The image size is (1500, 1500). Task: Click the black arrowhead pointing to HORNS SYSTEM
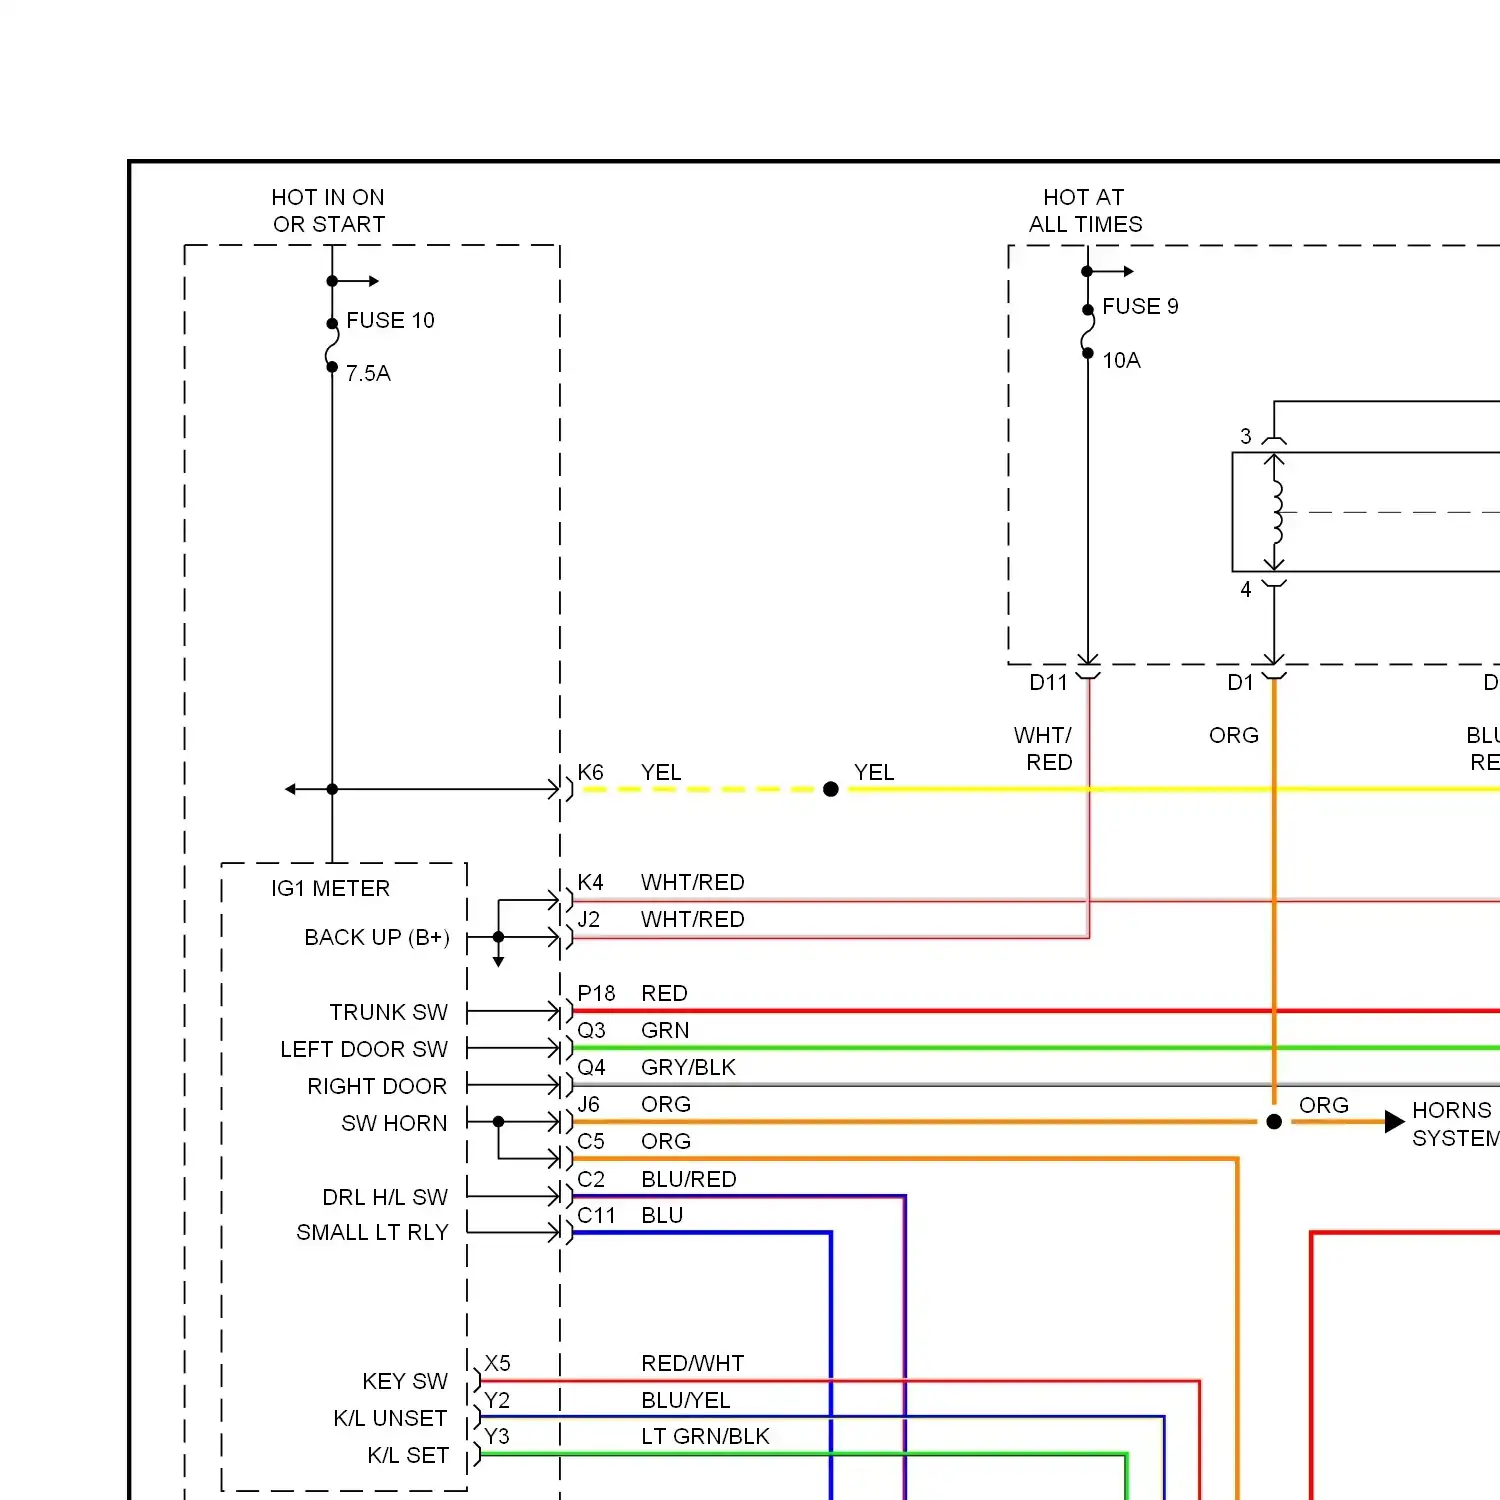(1395, 1122)
